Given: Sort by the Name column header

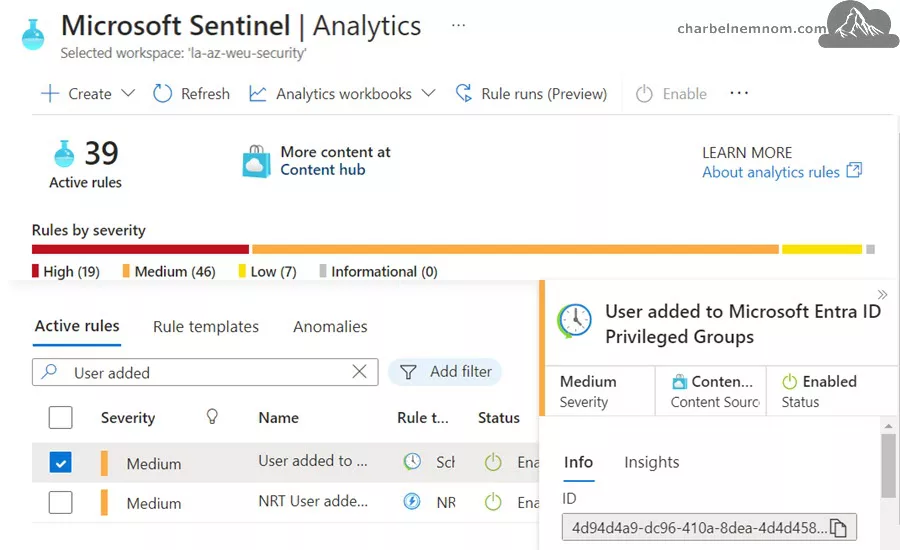Looking at the screenshot, I should (x=278, y=417).
